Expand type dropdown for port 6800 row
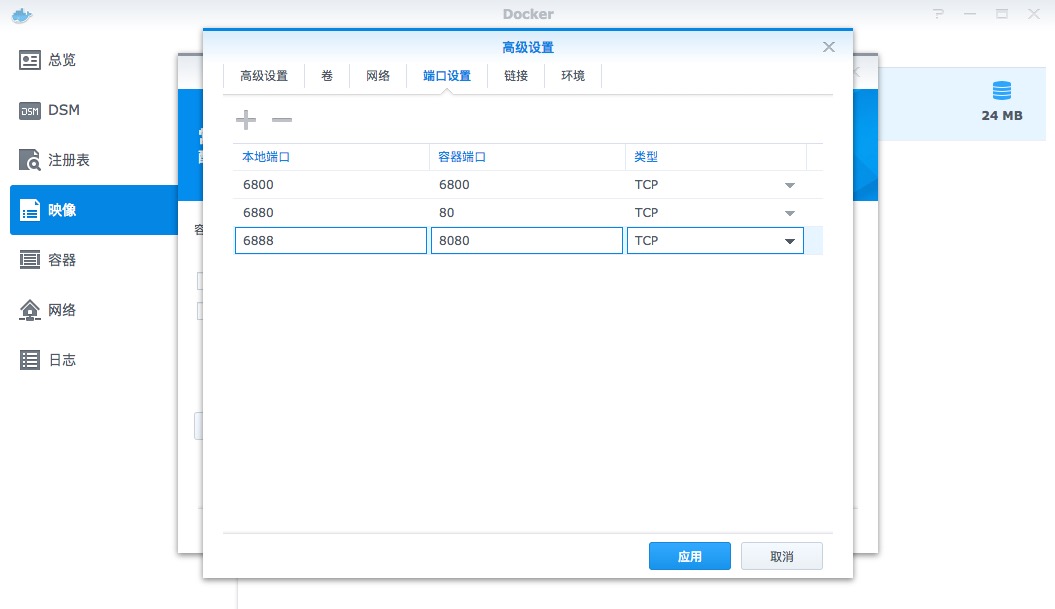The height and width of the screenshot is (609, 1055). point(789,185)
